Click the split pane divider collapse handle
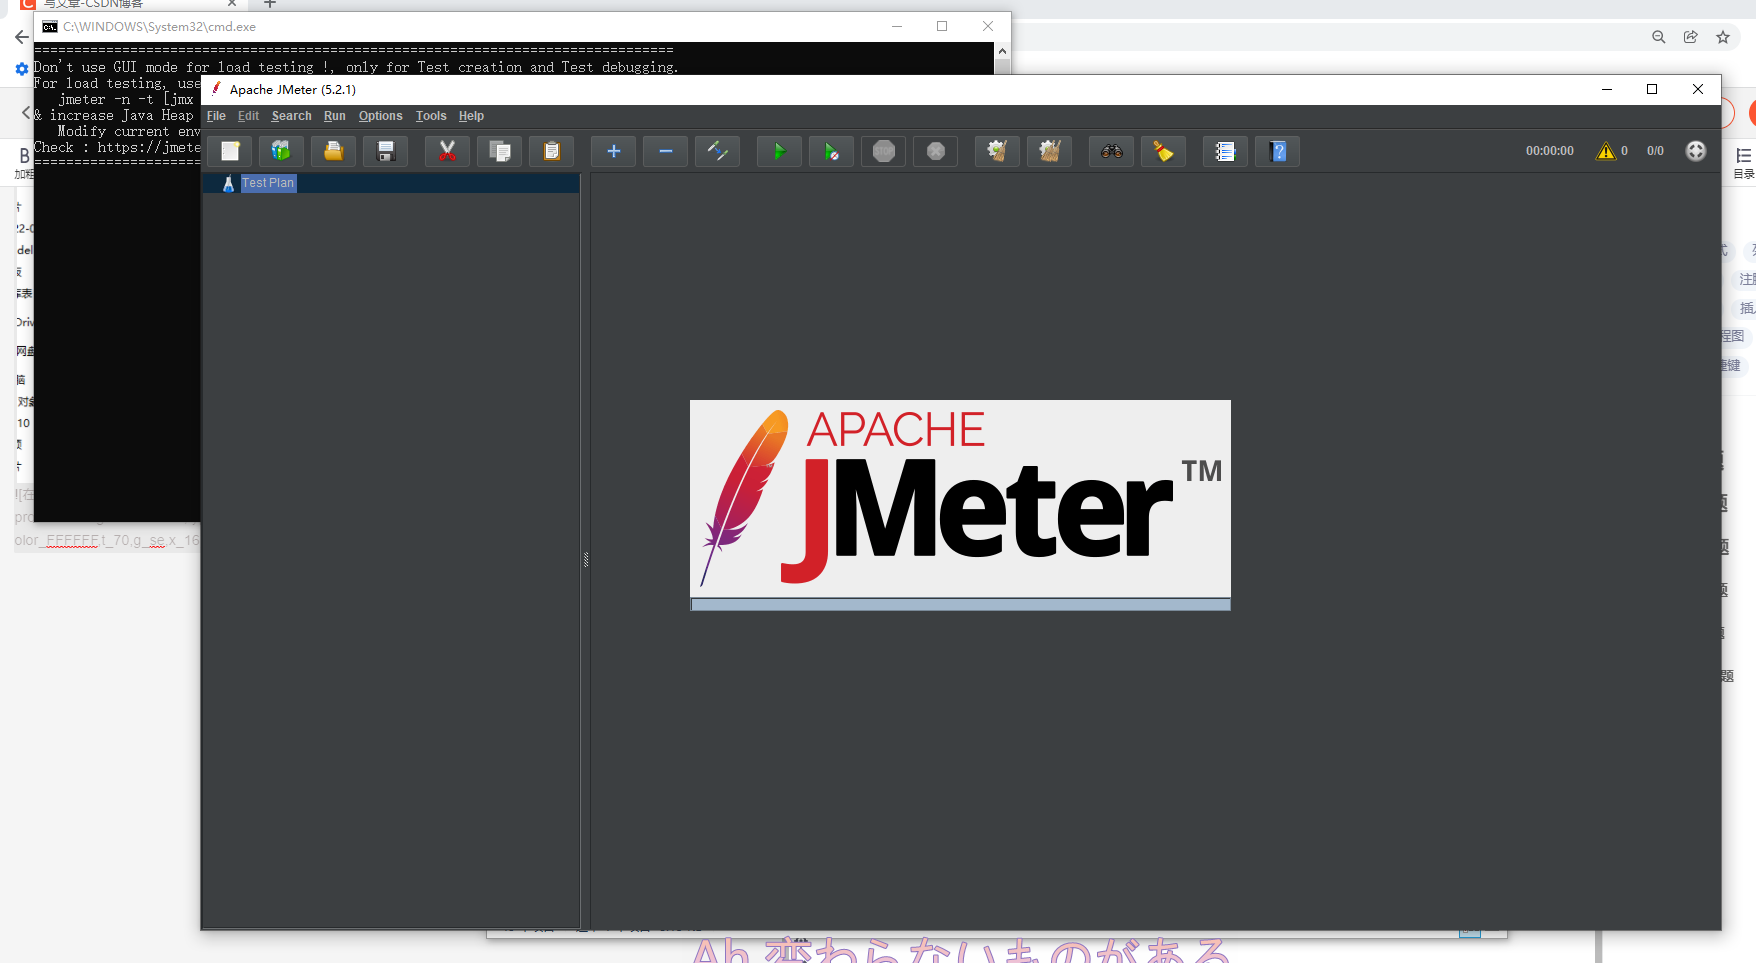Viewport: 1756px width, 963px height. [586, 560]
